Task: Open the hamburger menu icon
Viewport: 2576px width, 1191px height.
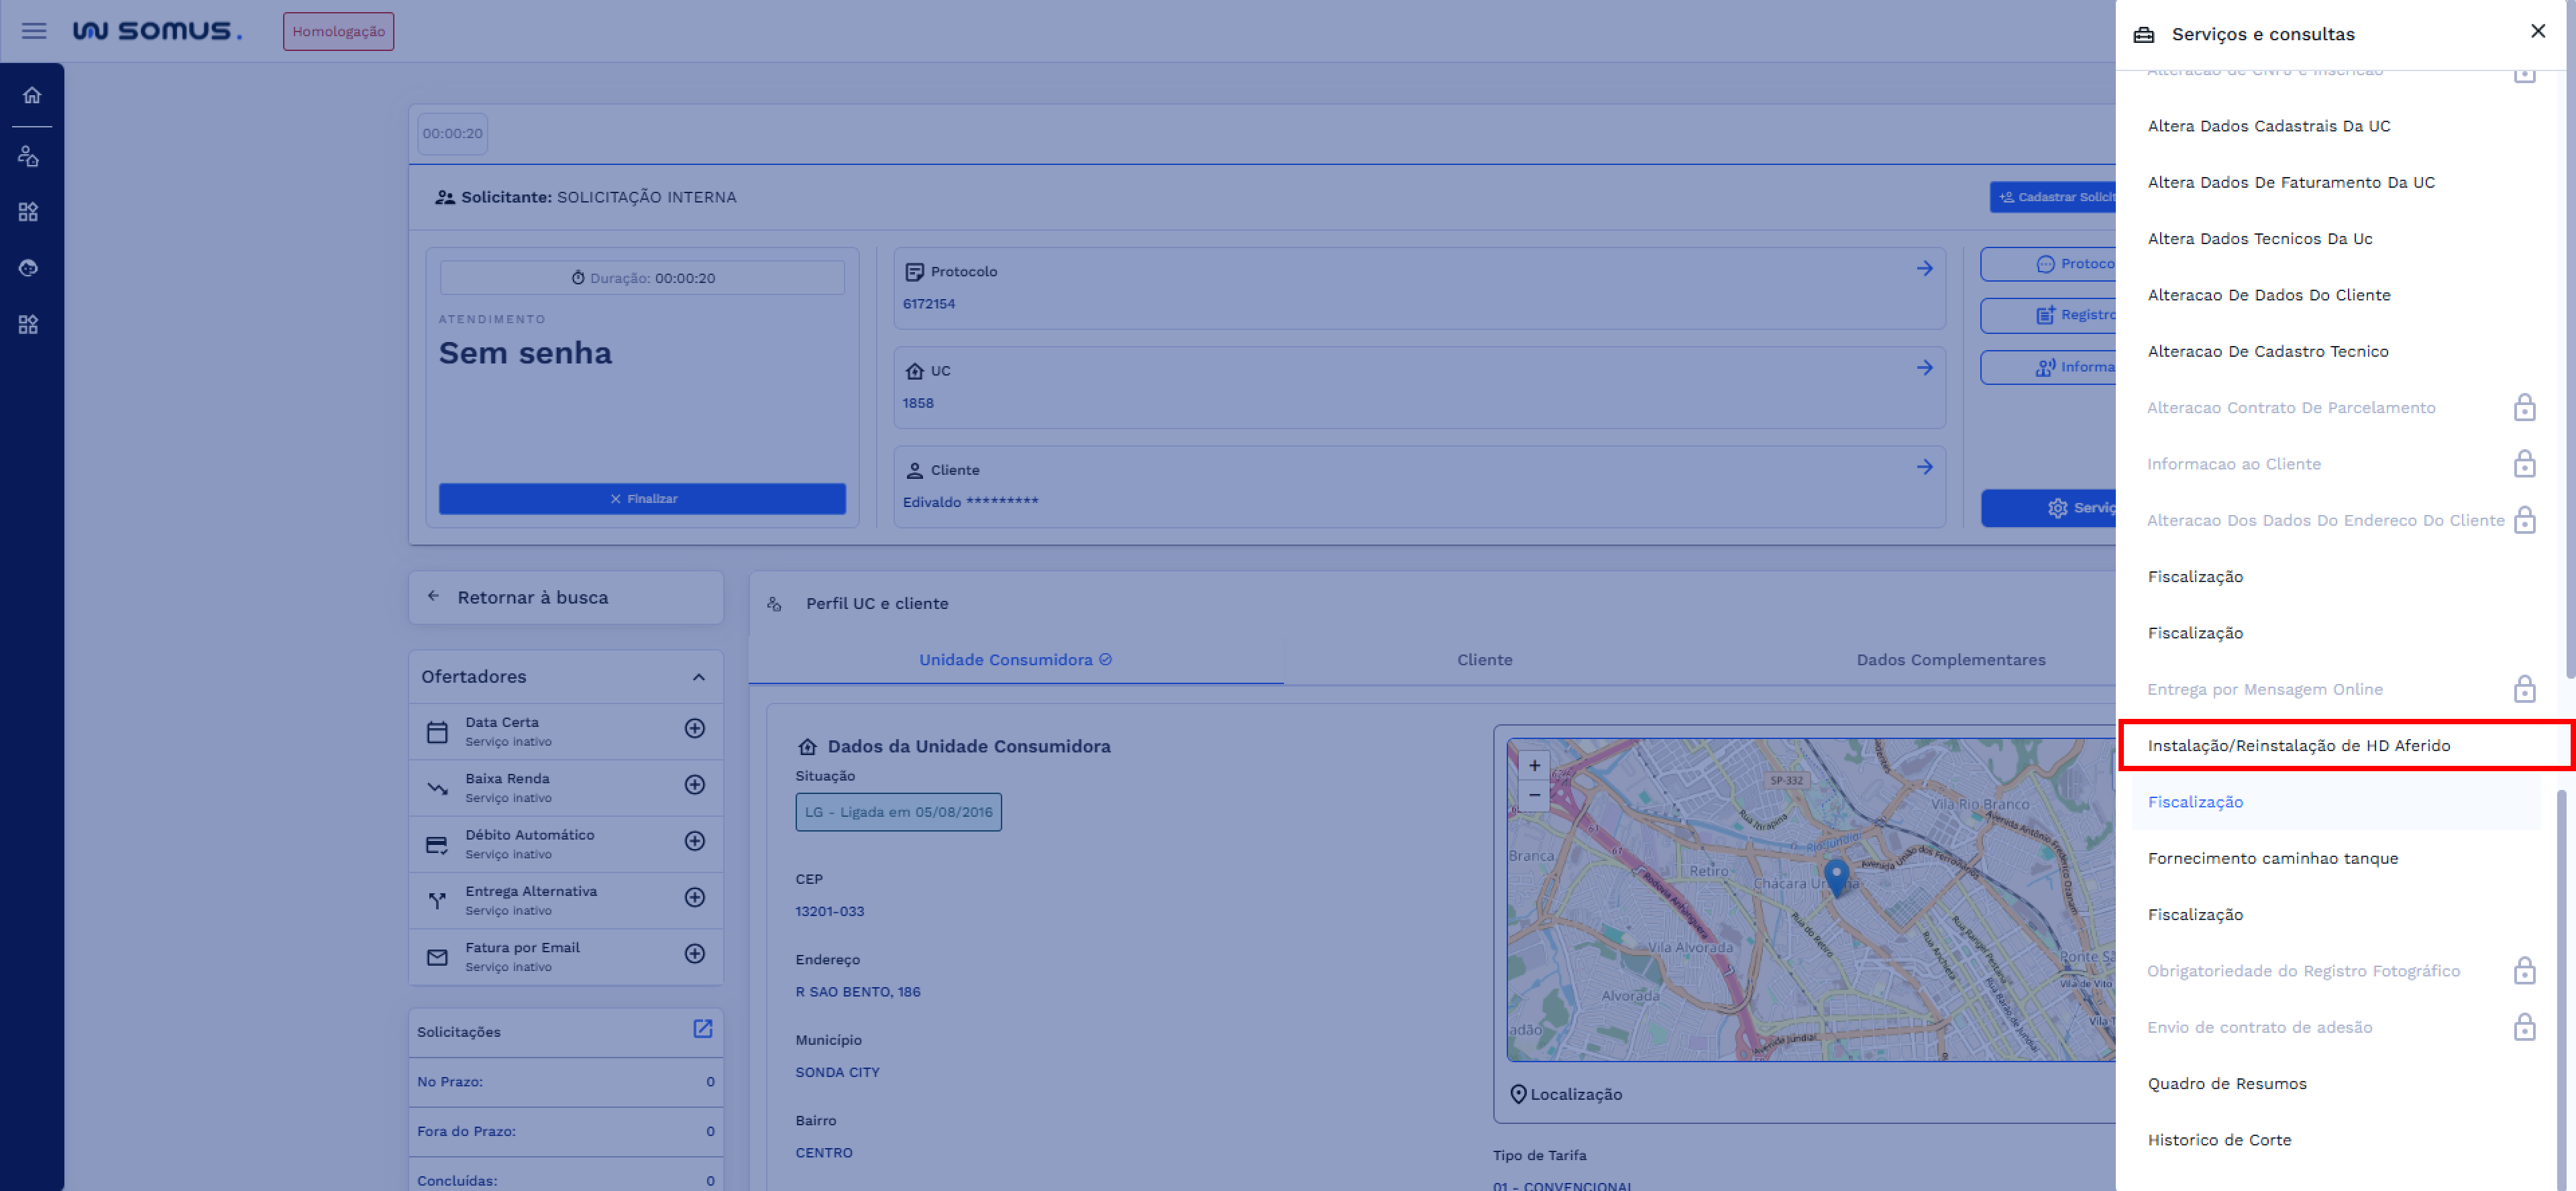Action: 34,31
